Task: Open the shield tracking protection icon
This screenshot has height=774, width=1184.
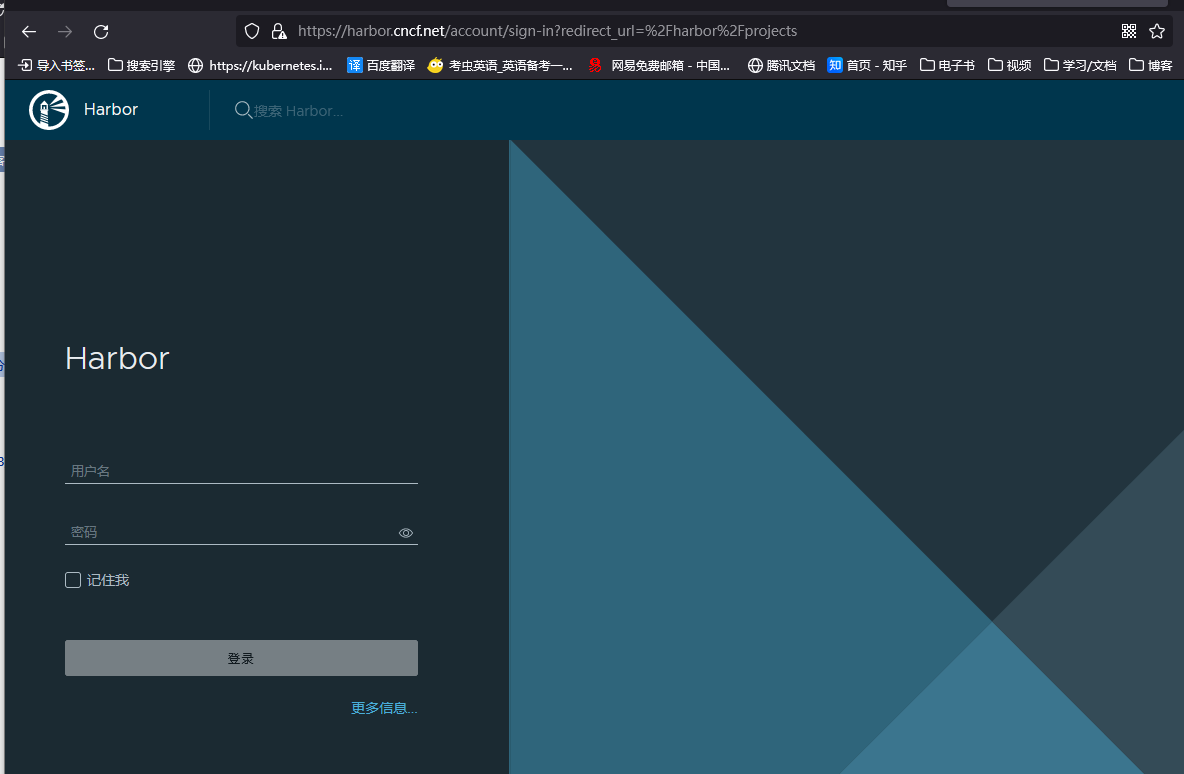Action: pyautogui.click(x=252, y=31)
